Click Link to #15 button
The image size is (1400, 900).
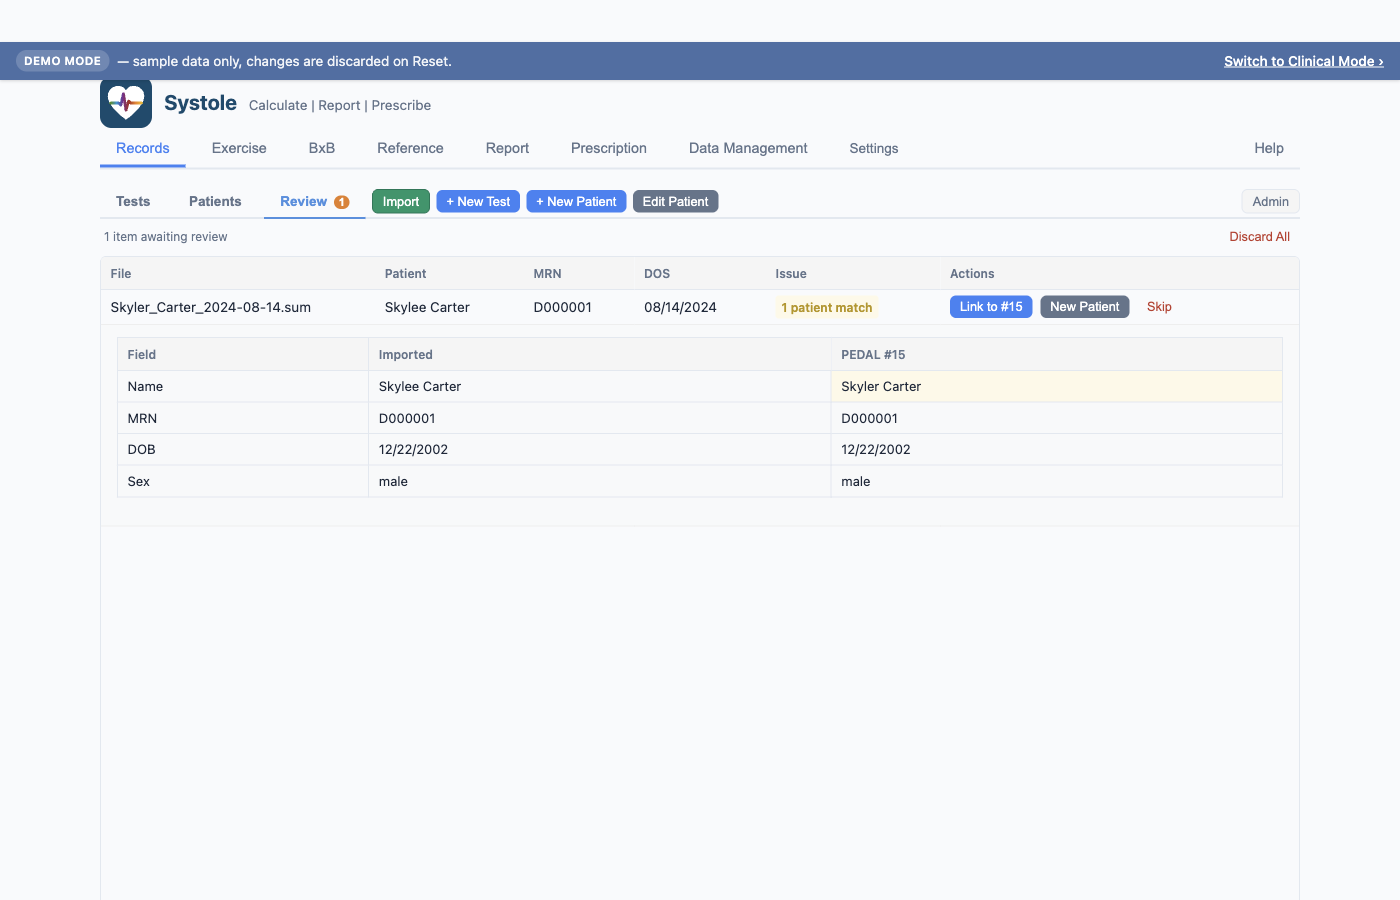click(991, 307)
